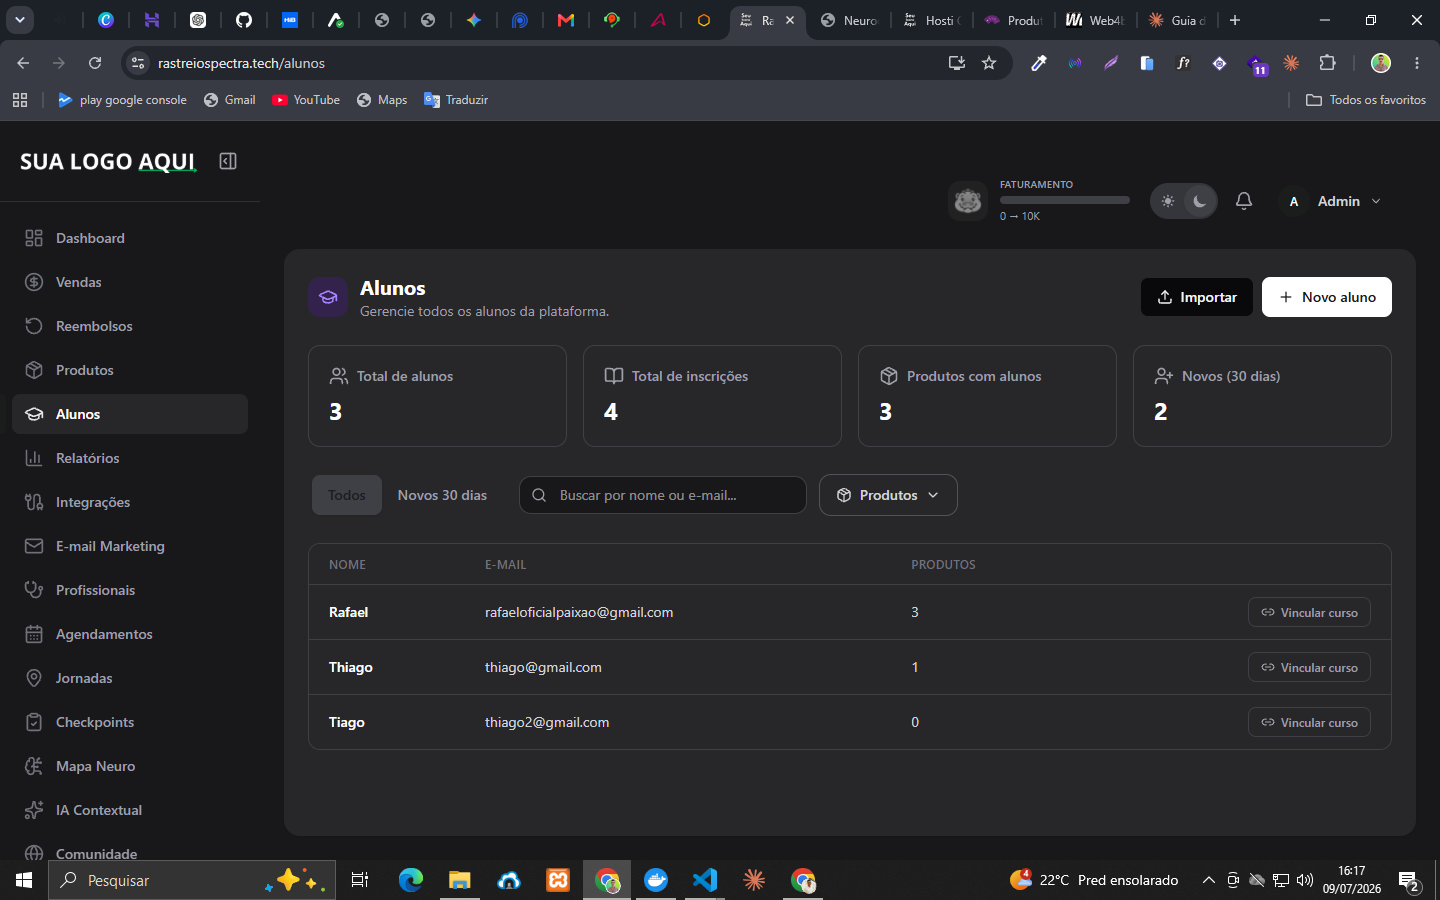
Task: Focus the Buscar por nome ou e-mail field
Action: coord(663,495)
